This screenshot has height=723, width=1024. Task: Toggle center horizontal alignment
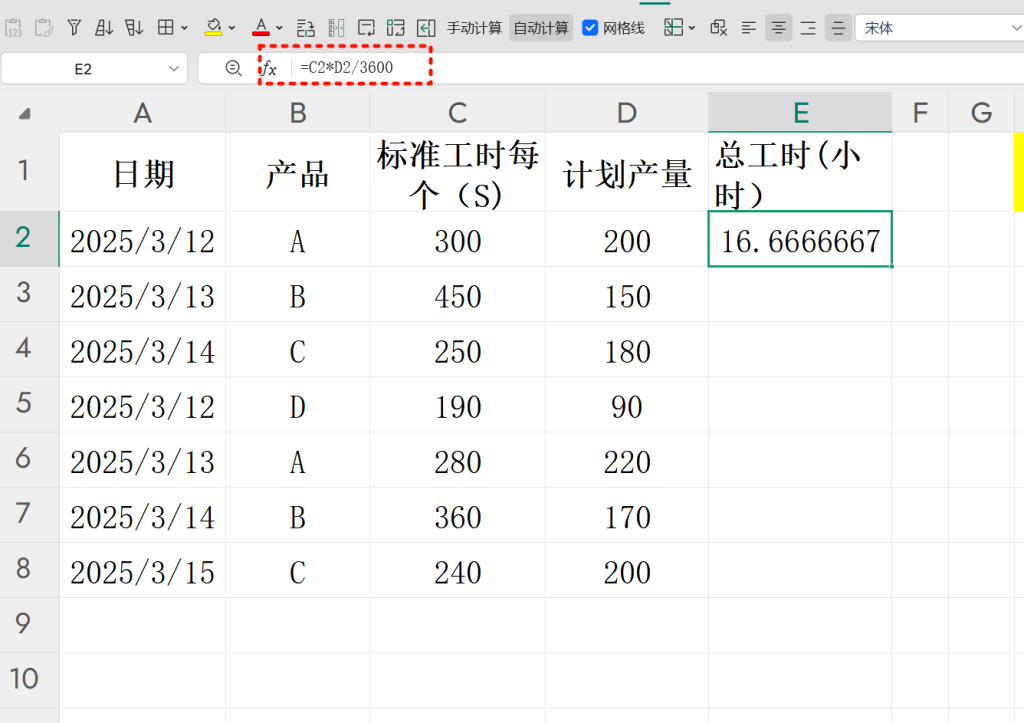point(778,28)
